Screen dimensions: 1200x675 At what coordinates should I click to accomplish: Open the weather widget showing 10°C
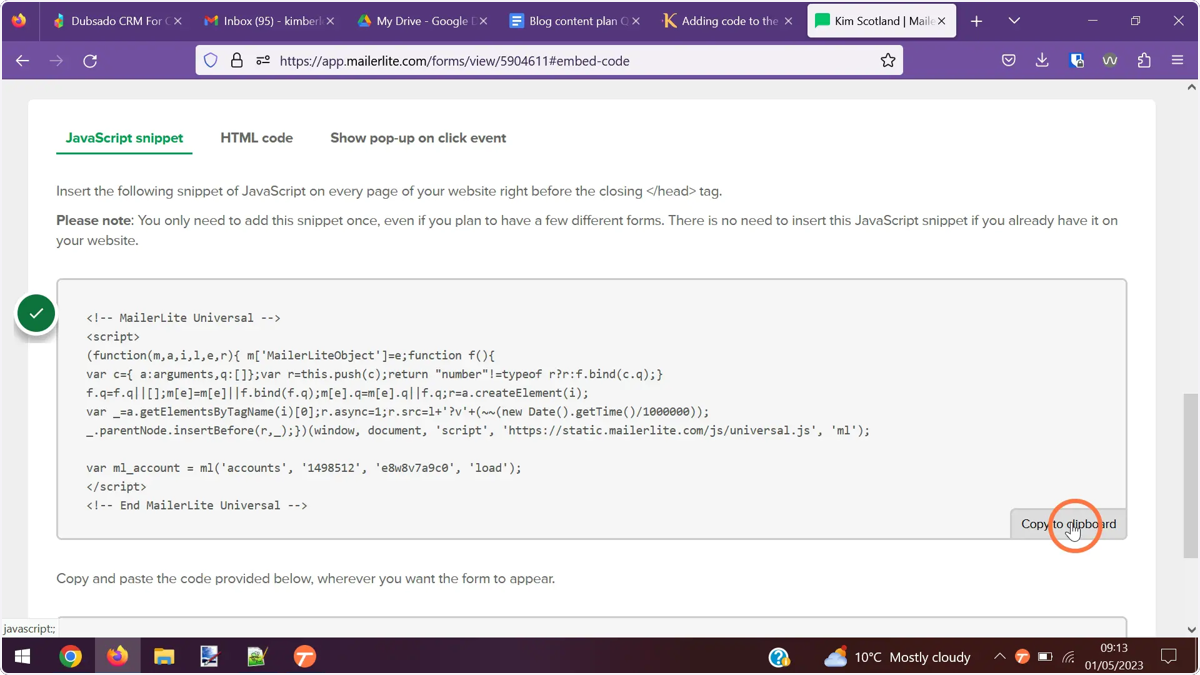897,657
